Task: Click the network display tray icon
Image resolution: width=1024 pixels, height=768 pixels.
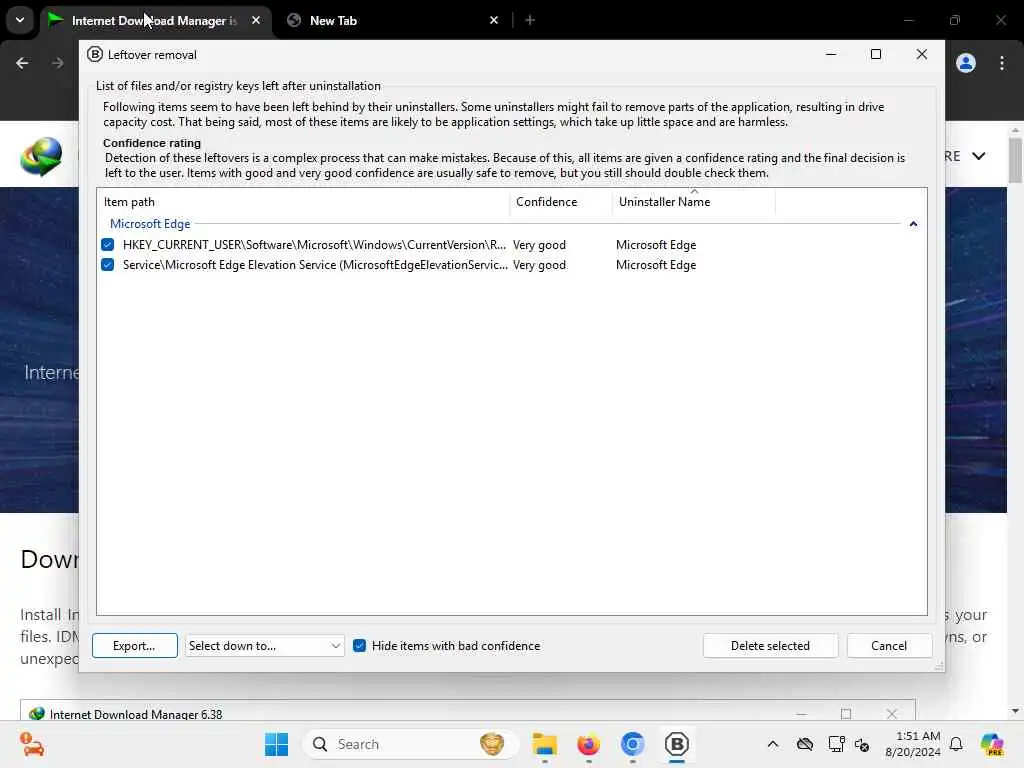Action: 836,744
